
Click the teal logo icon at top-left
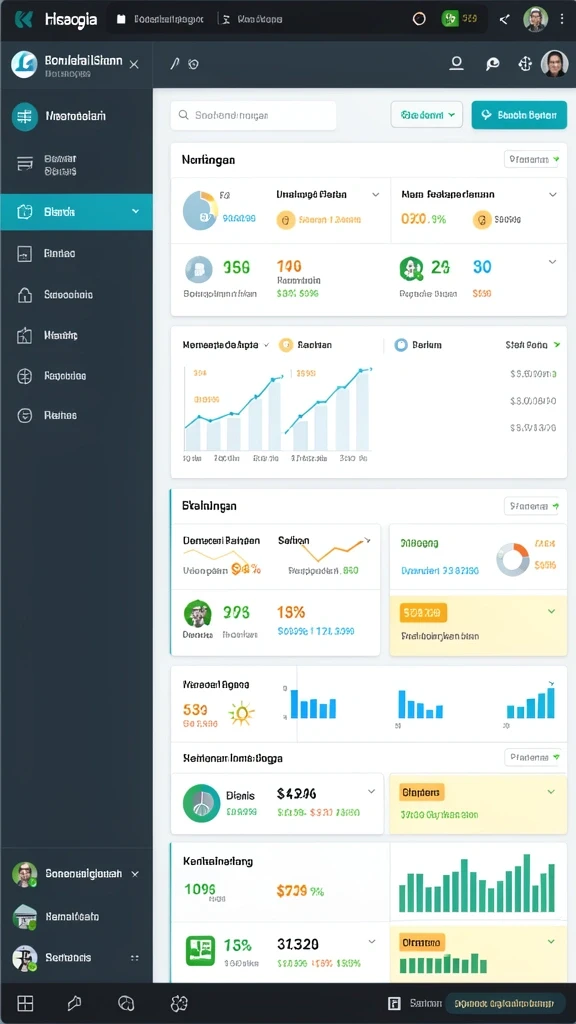point(24,19)
